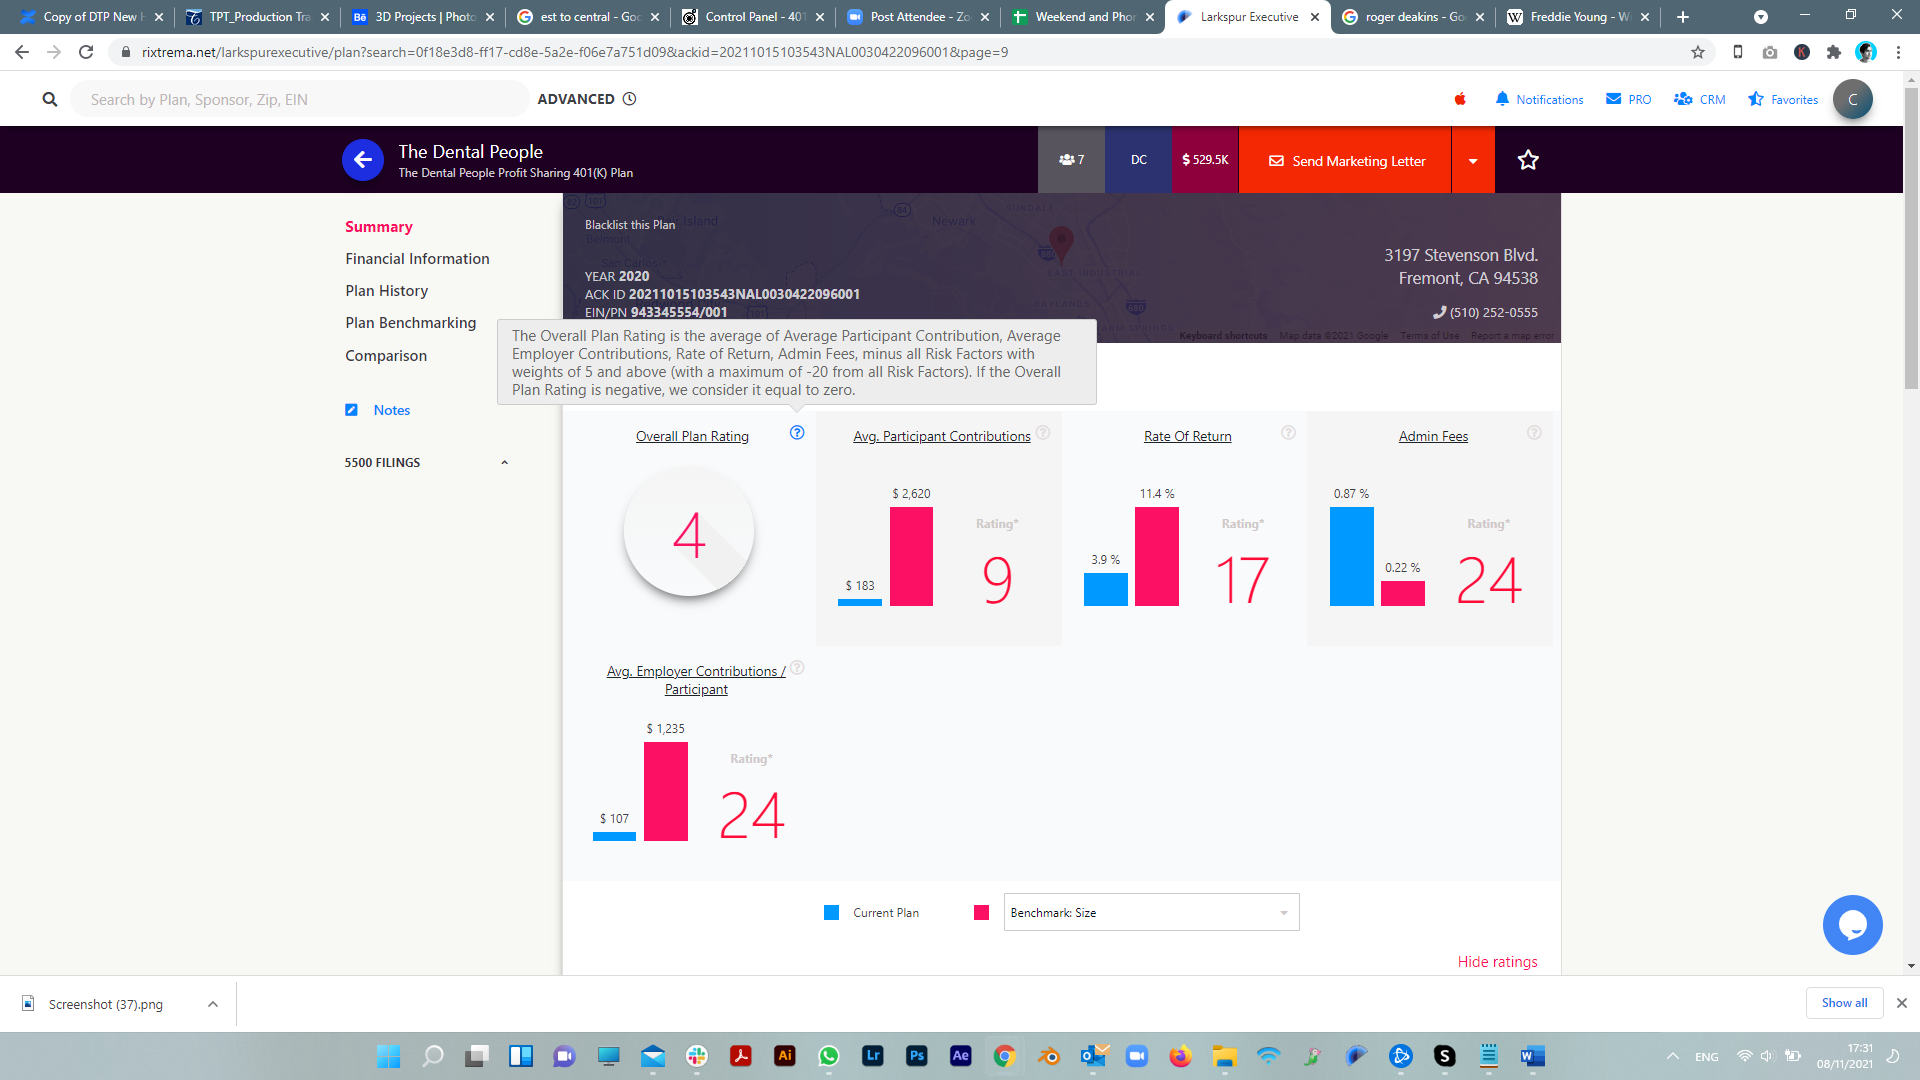This screenshot has height=1080, width=1920.
Task: Click the search magnifier icon
Action: pos(50,100)
